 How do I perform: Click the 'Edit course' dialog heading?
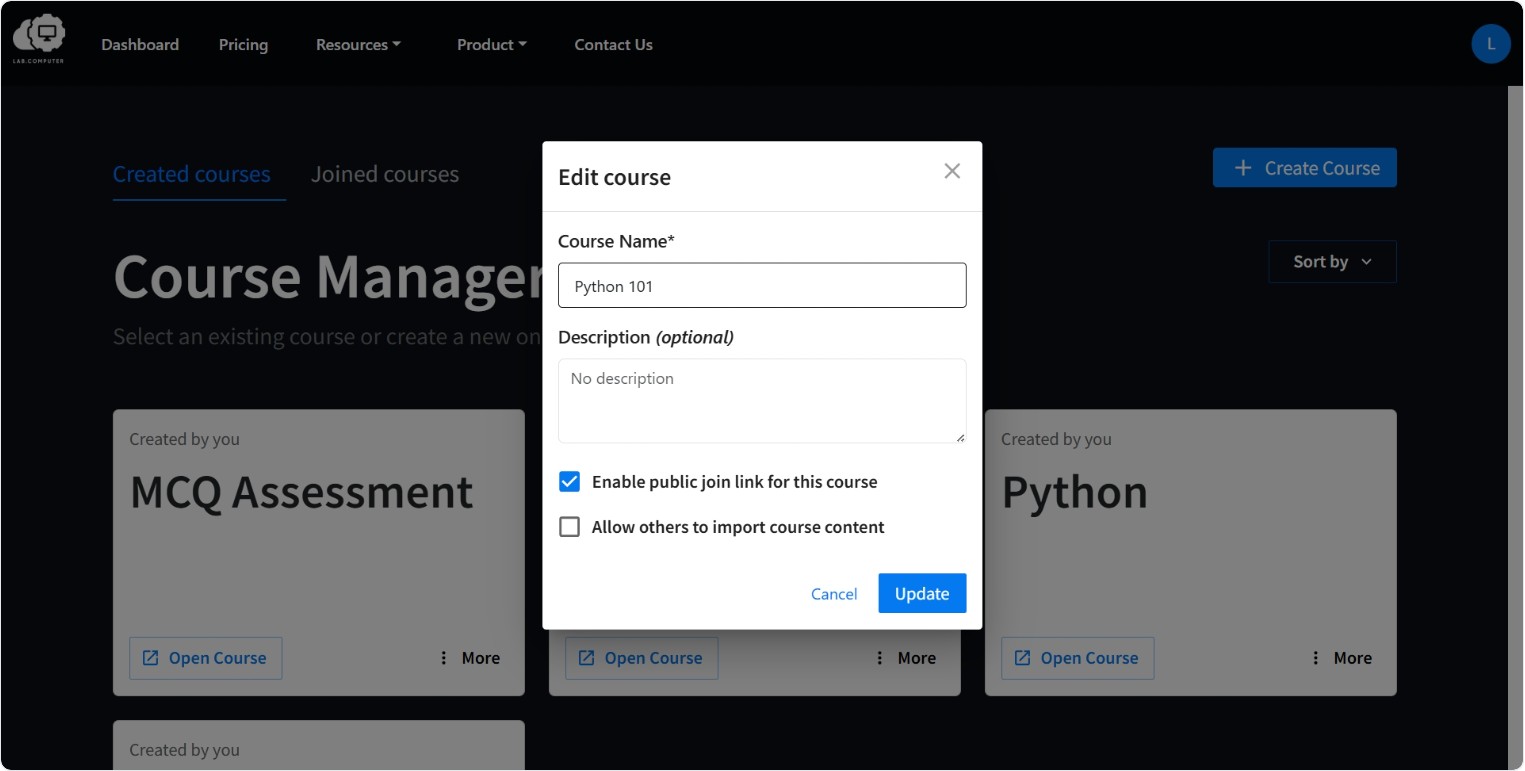point(614,177)
